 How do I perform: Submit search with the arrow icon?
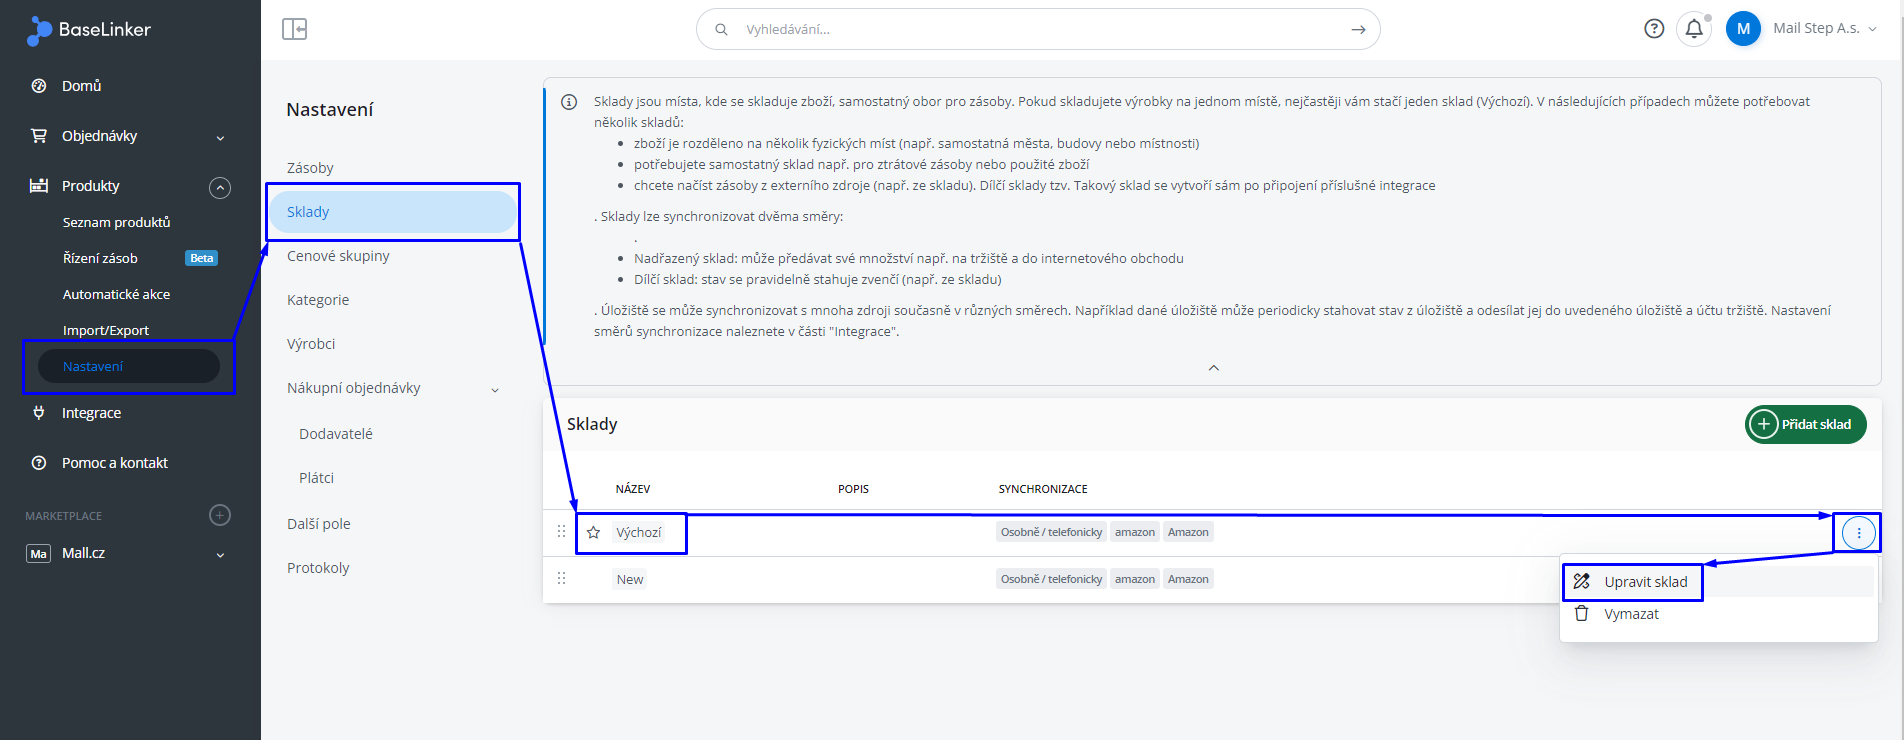click(1358, 30)
